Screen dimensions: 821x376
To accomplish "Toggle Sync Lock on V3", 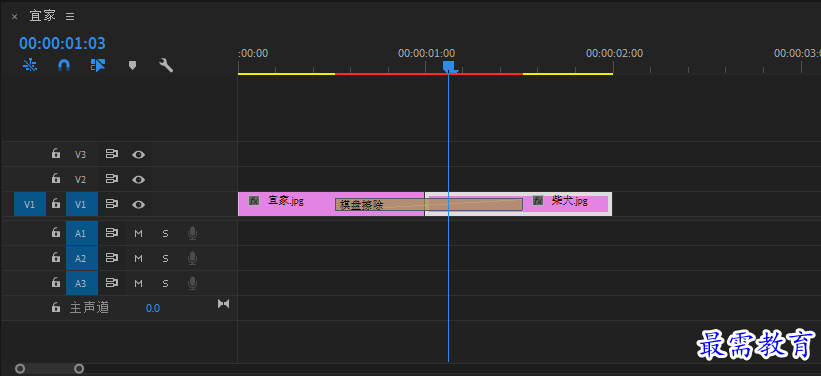I will tap(112, 154).
